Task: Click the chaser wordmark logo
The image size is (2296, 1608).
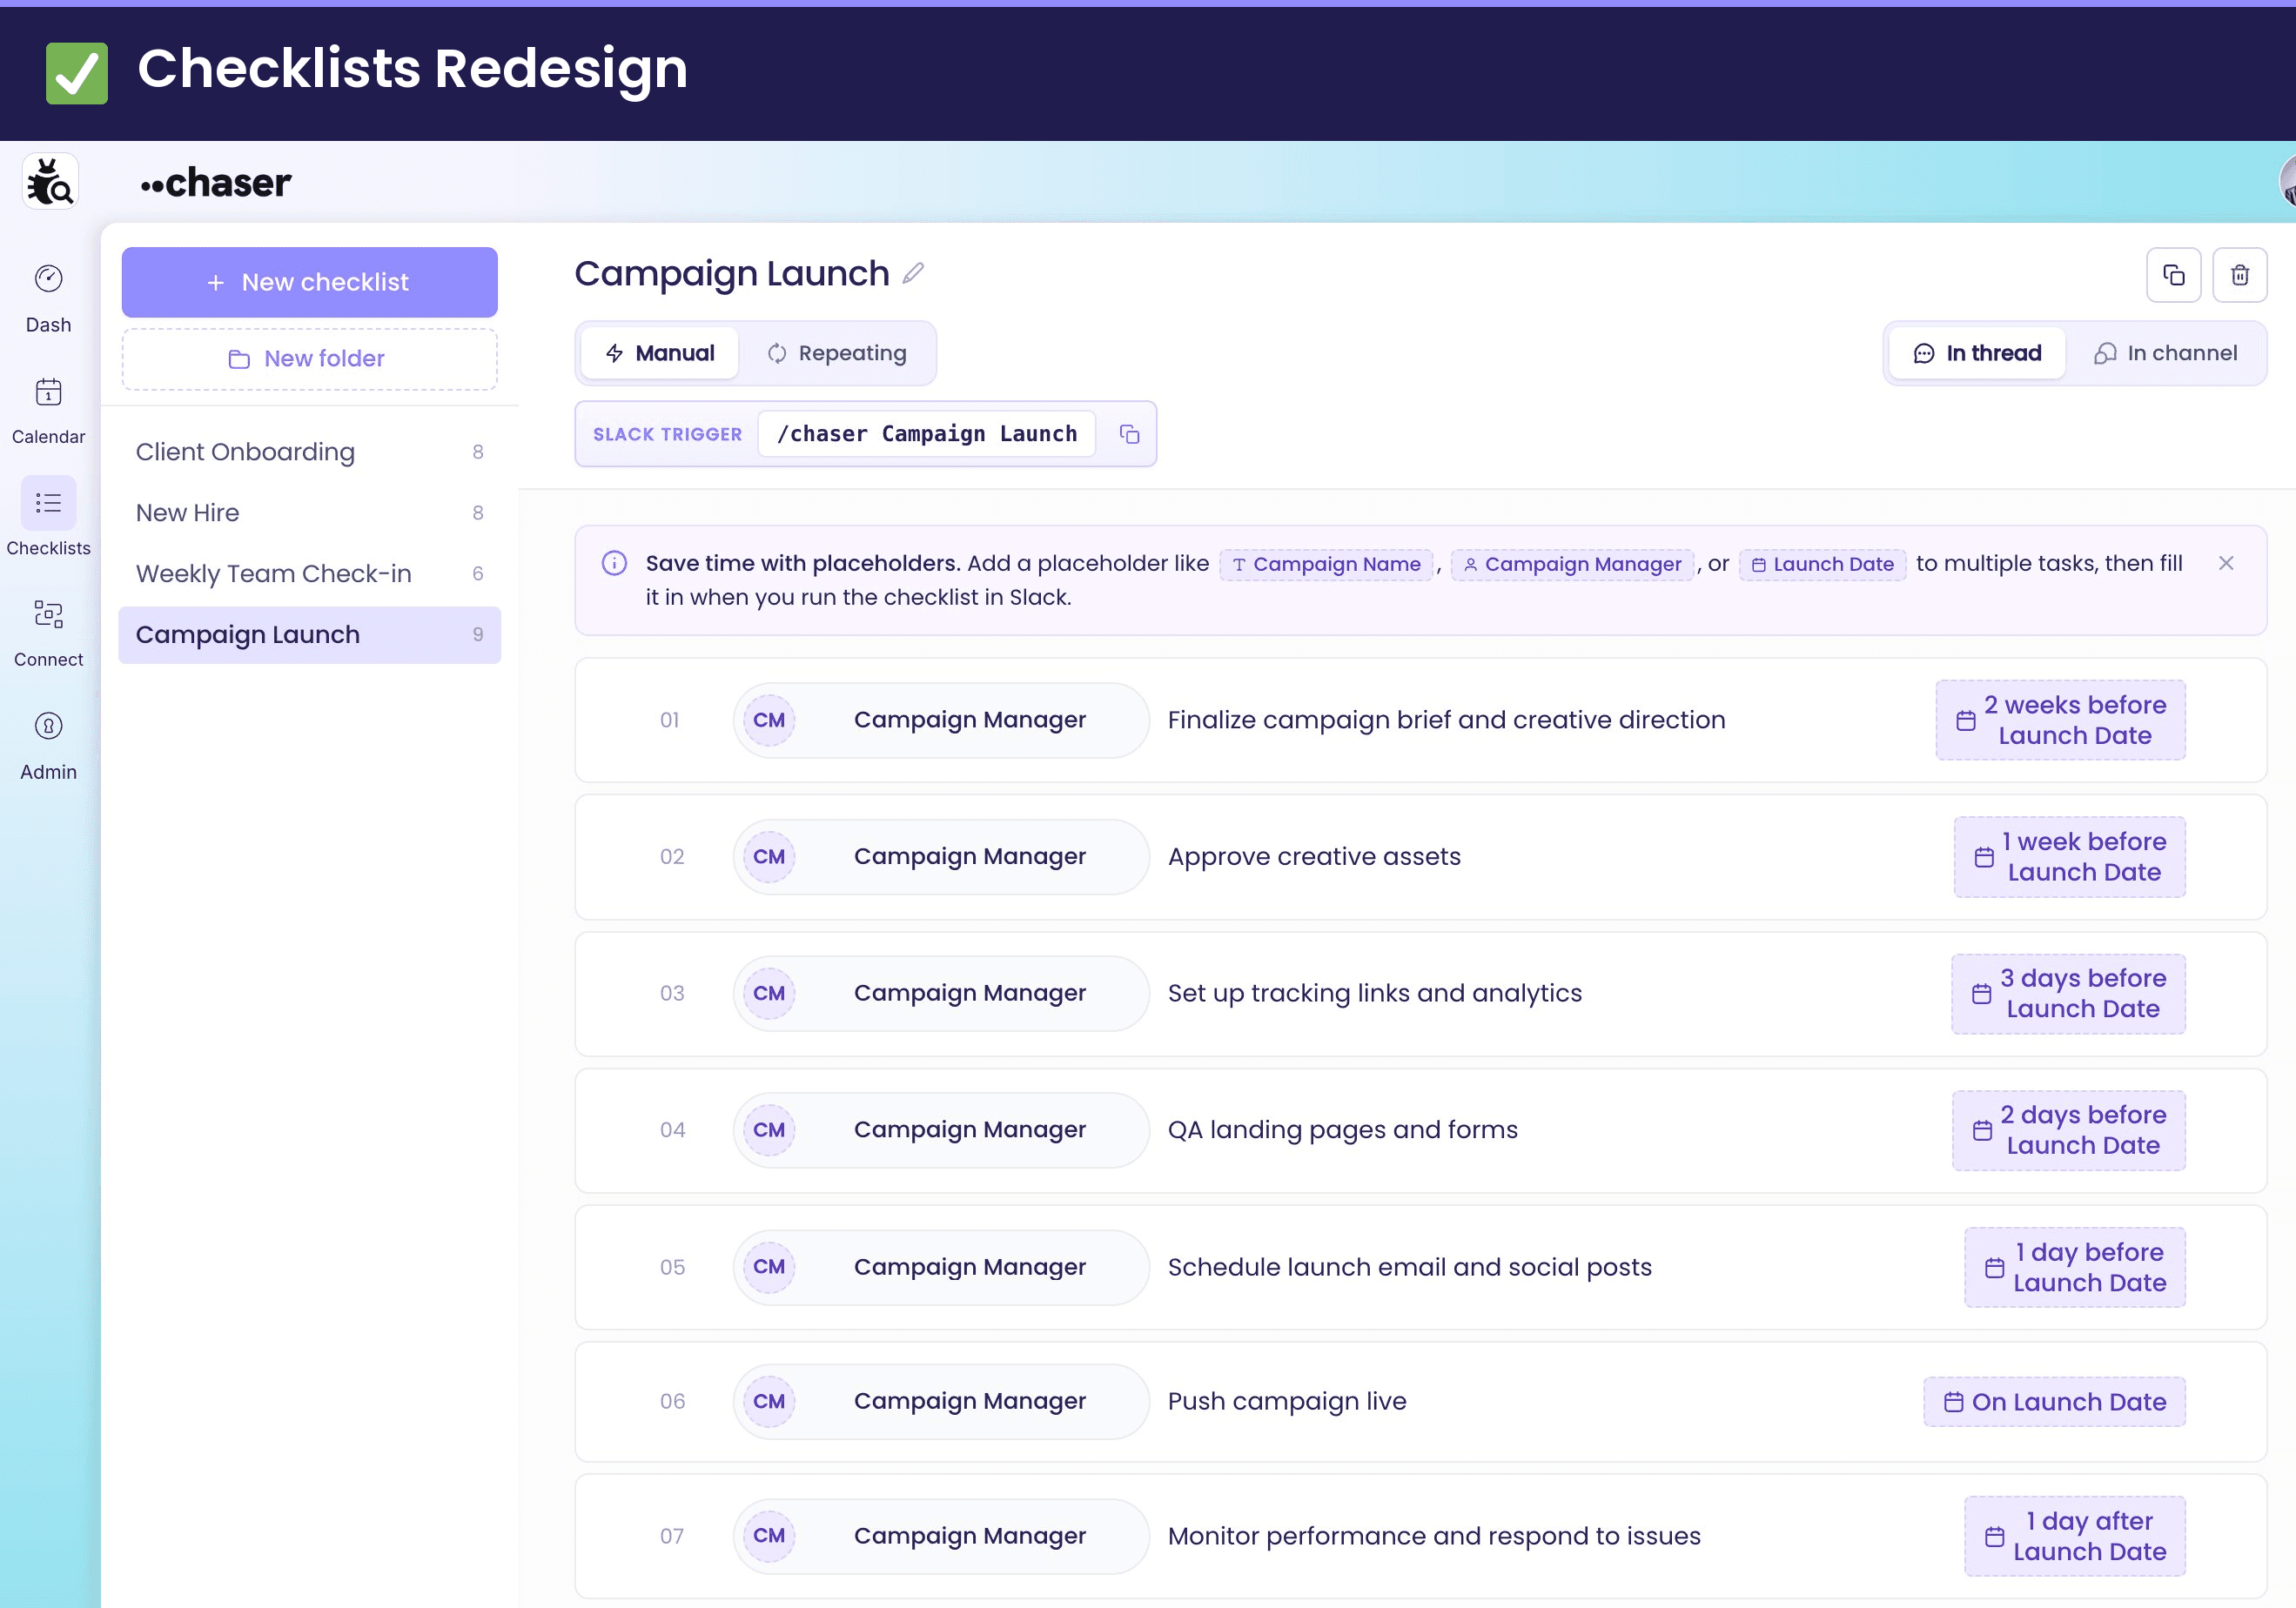Action: click(x=216, y=183)
